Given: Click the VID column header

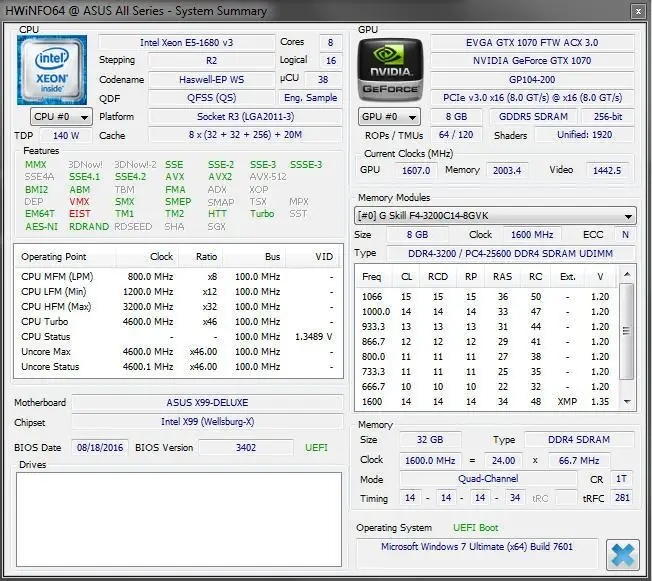Looking at the screenshot, I should [x=313, y=257].
